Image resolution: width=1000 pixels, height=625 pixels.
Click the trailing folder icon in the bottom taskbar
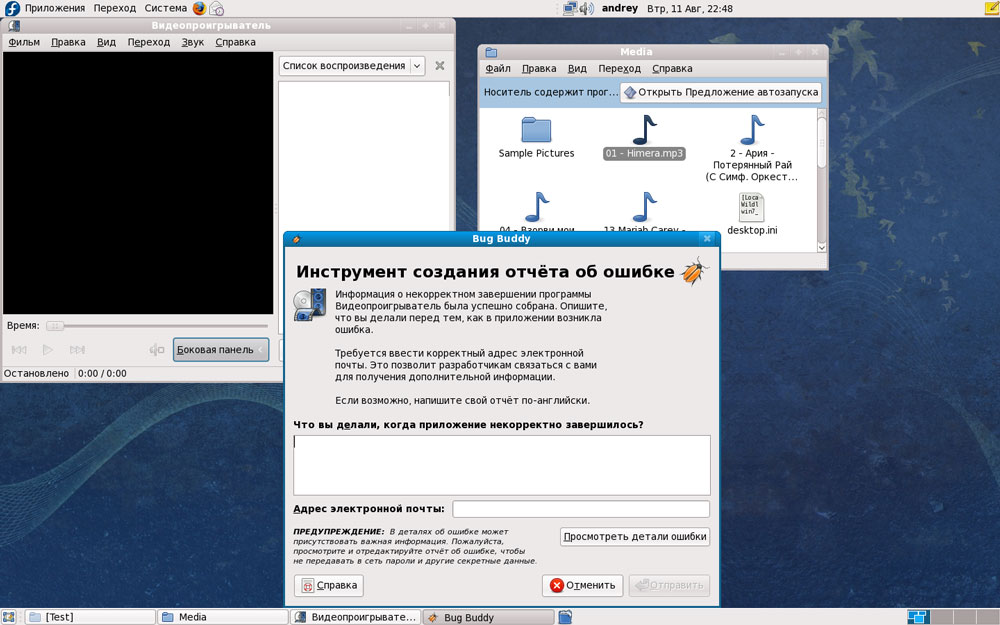pyautogui.click(x=565, y=617)
